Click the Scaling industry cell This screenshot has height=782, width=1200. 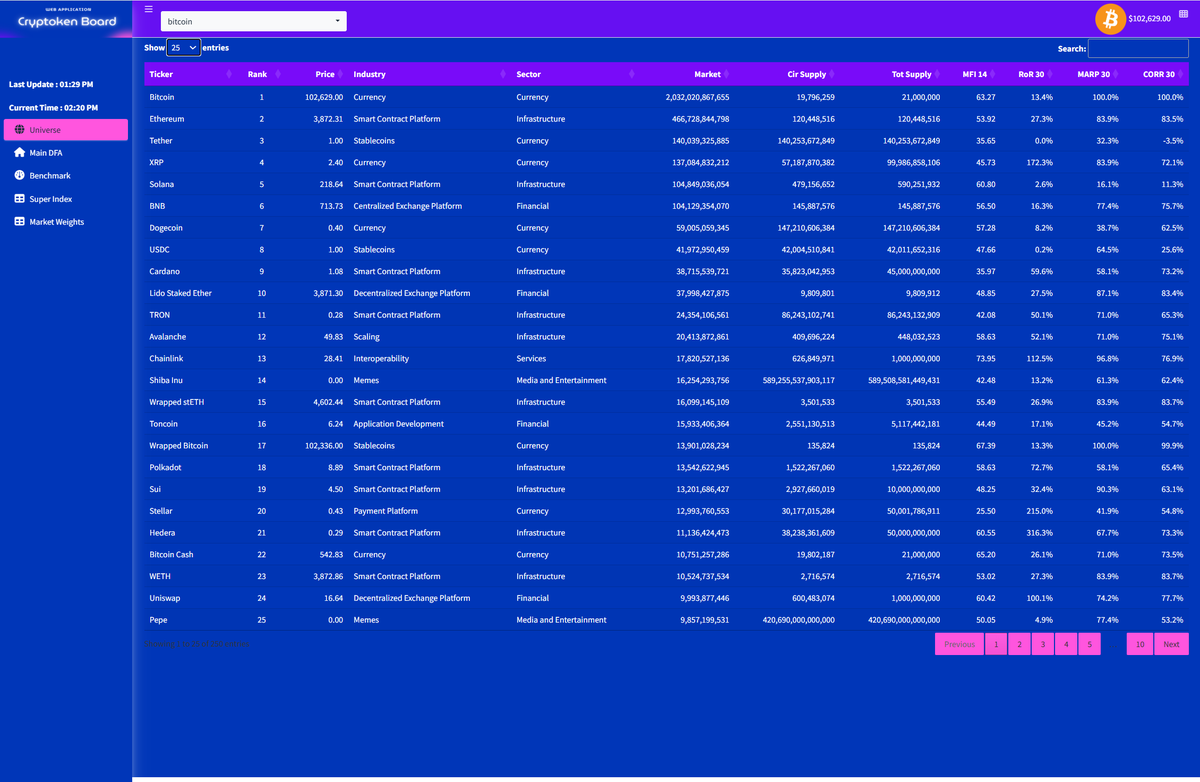tap(430, 337)
